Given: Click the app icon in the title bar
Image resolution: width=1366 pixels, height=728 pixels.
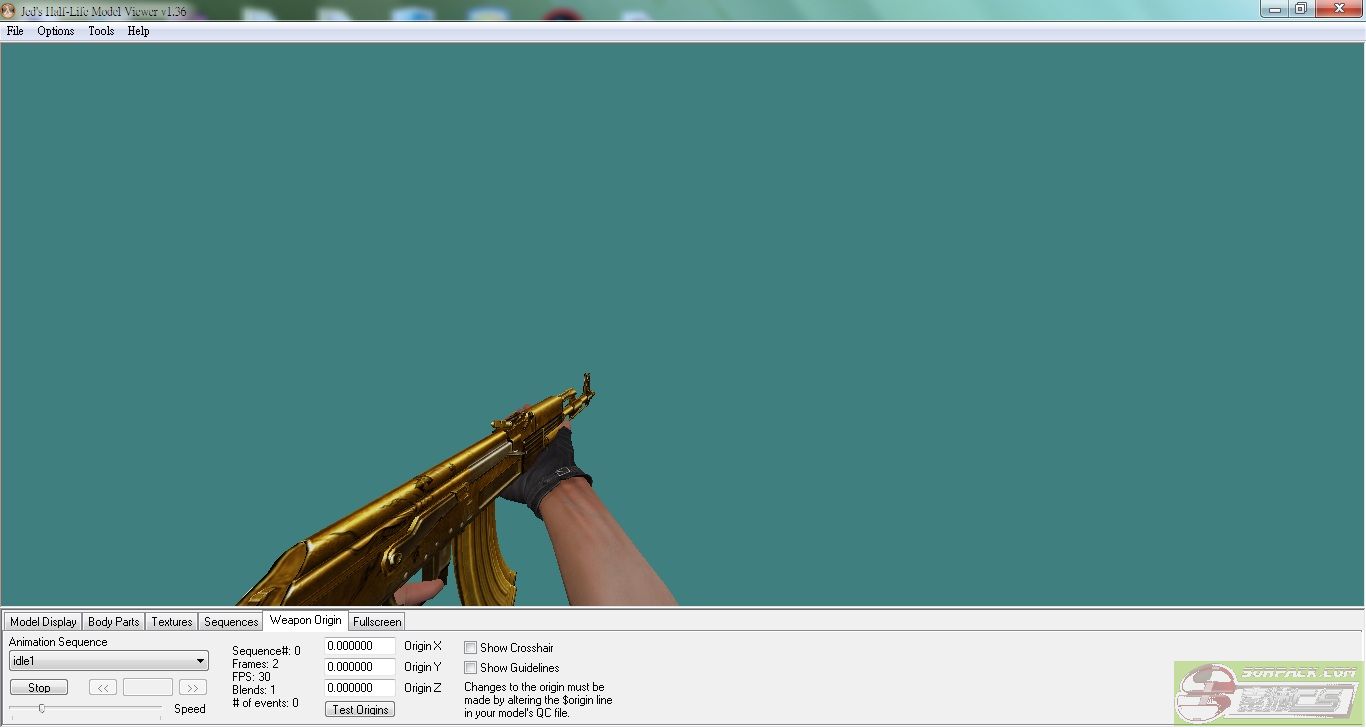Looking at the screenshot, I should point(9,11).
